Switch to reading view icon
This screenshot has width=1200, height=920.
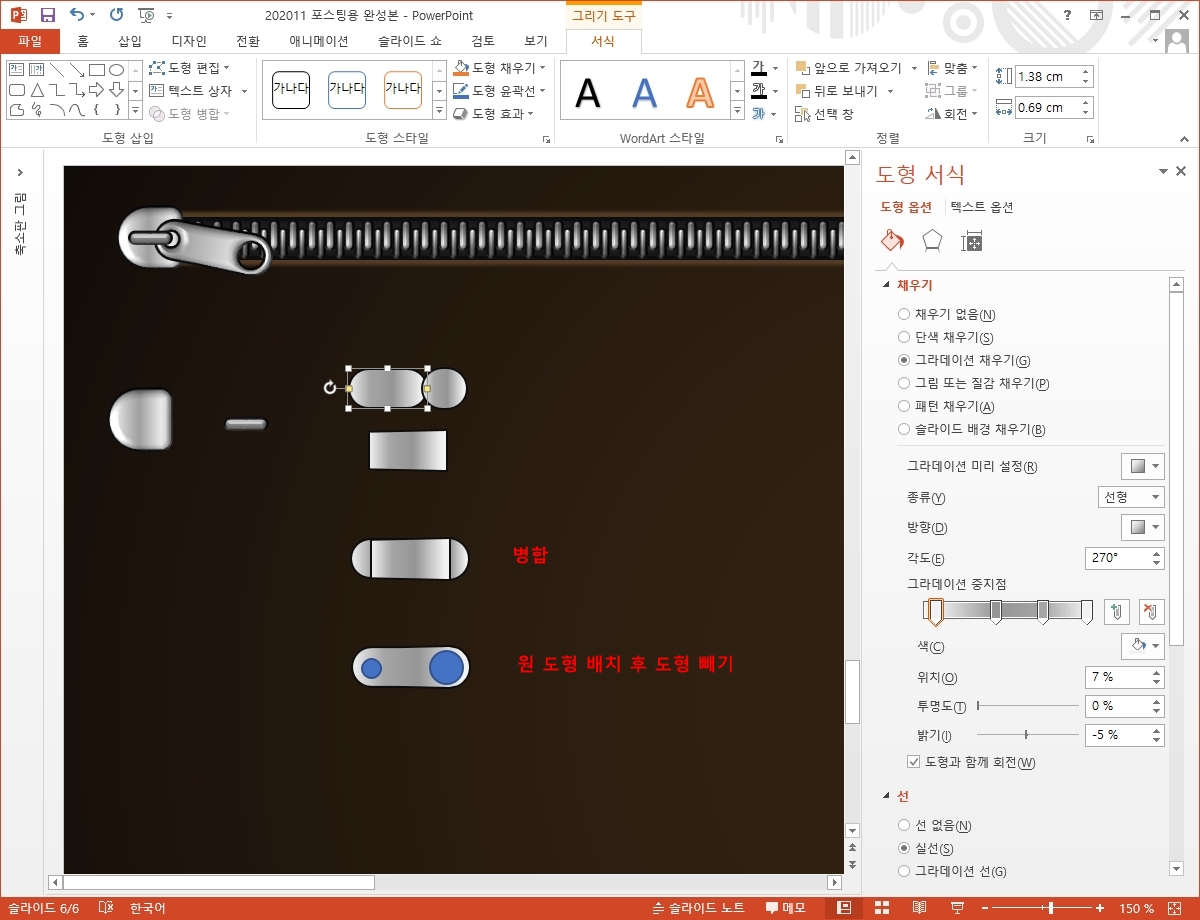pos(919,908)
